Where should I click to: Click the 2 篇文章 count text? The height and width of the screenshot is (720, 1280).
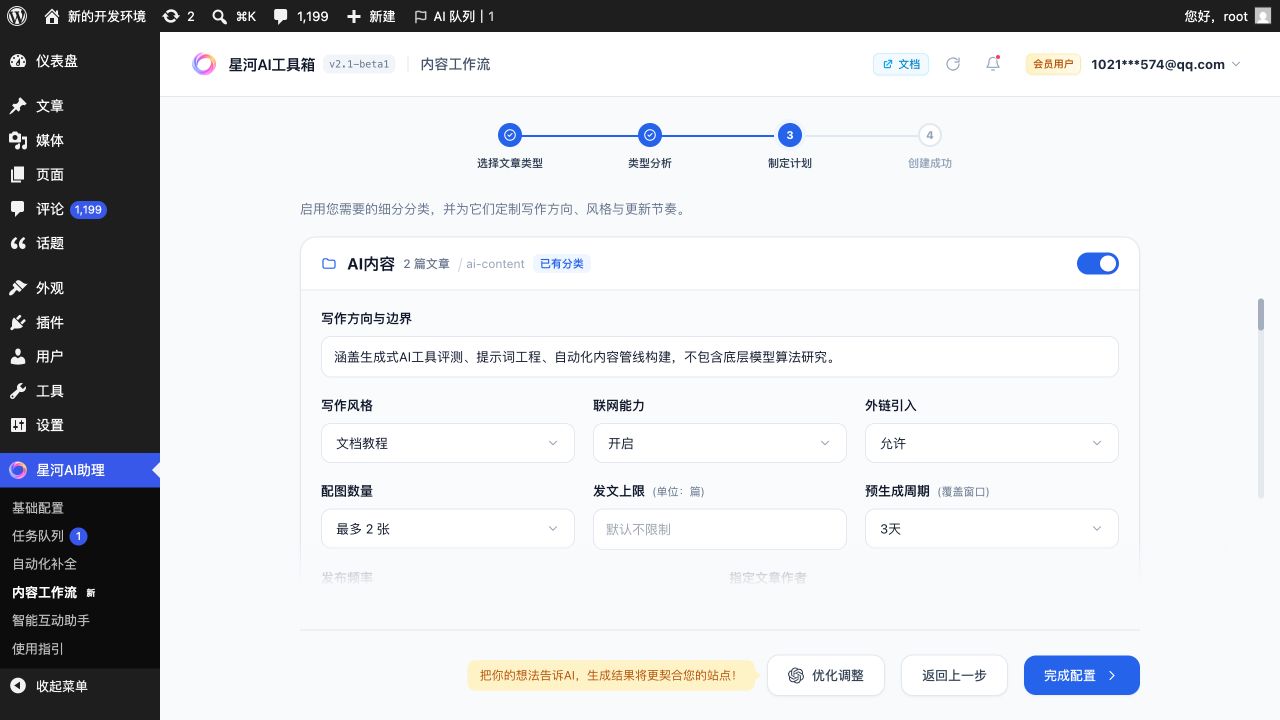(427, 264)
